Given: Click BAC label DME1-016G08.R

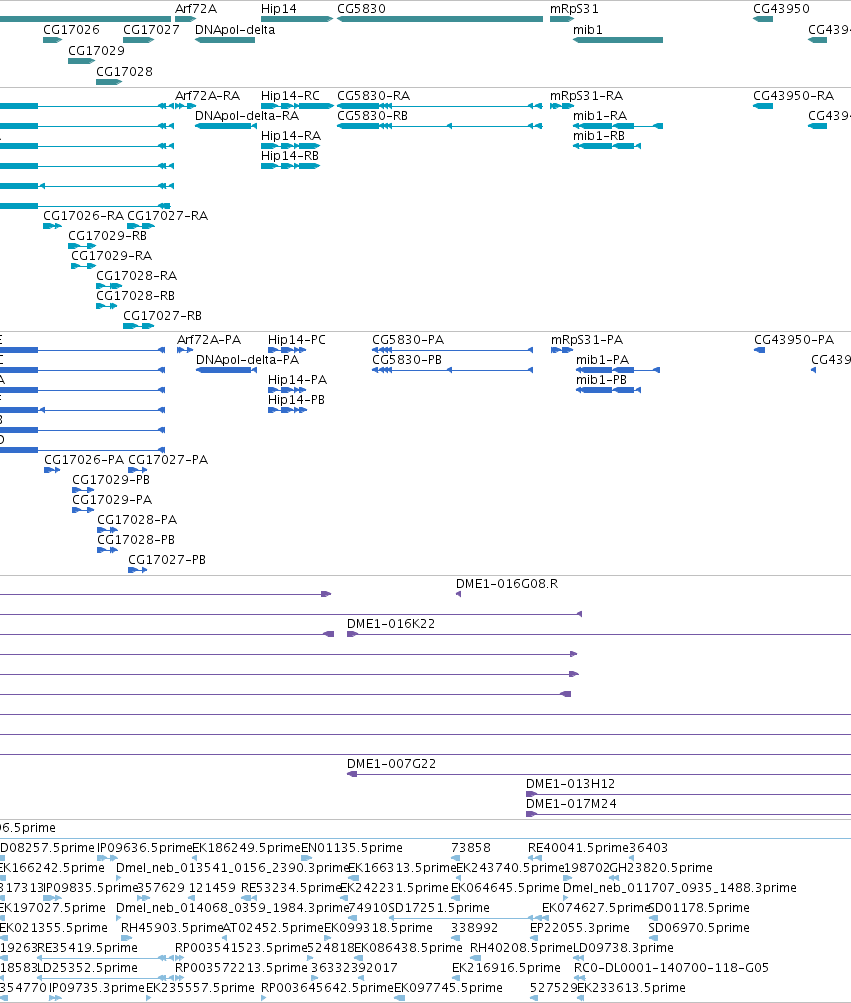Looking at the screenshot, I should pos(507,583).
